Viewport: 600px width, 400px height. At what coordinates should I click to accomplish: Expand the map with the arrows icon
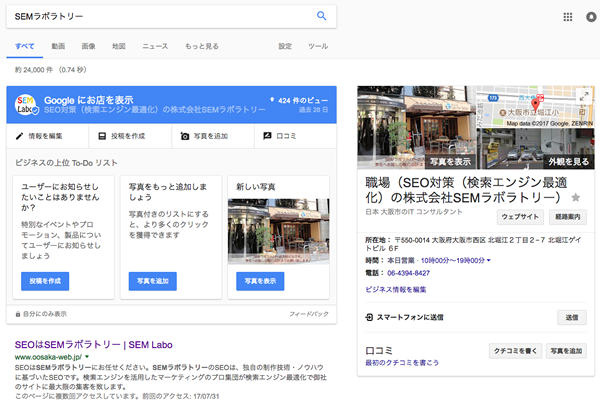(x=584, y=96)
